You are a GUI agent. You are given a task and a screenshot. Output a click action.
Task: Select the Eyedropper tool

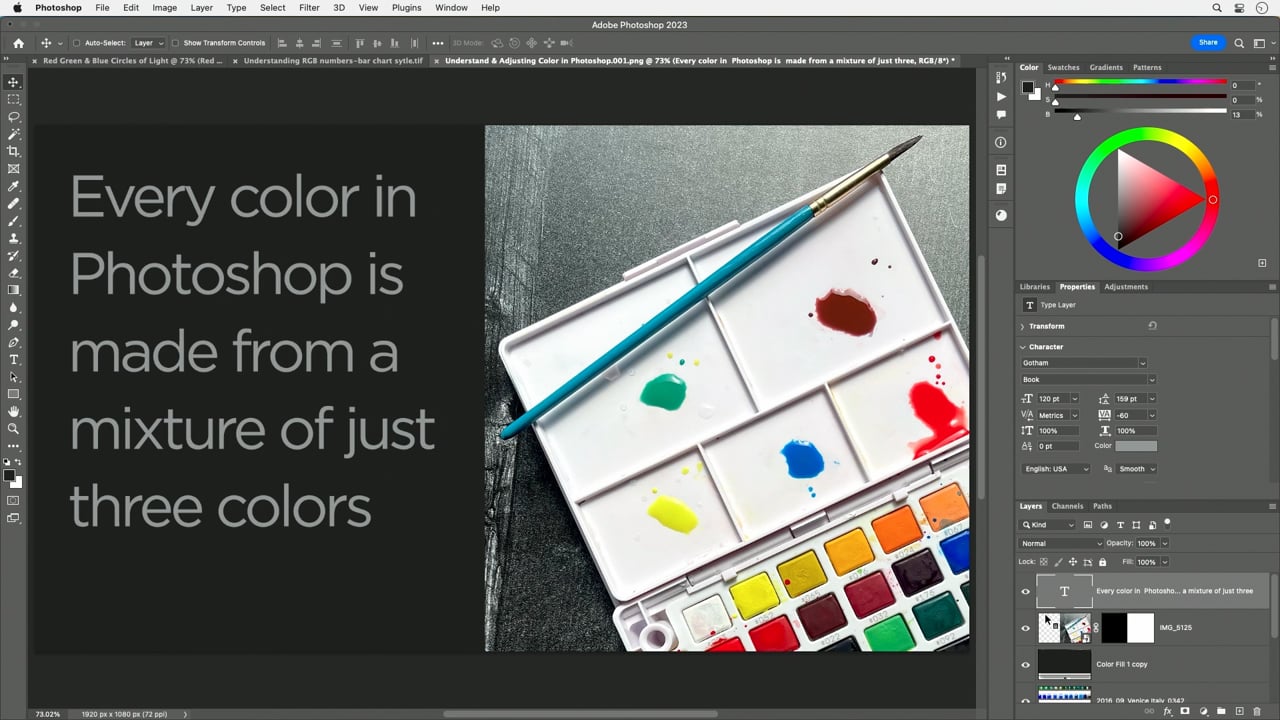(13, 186)
